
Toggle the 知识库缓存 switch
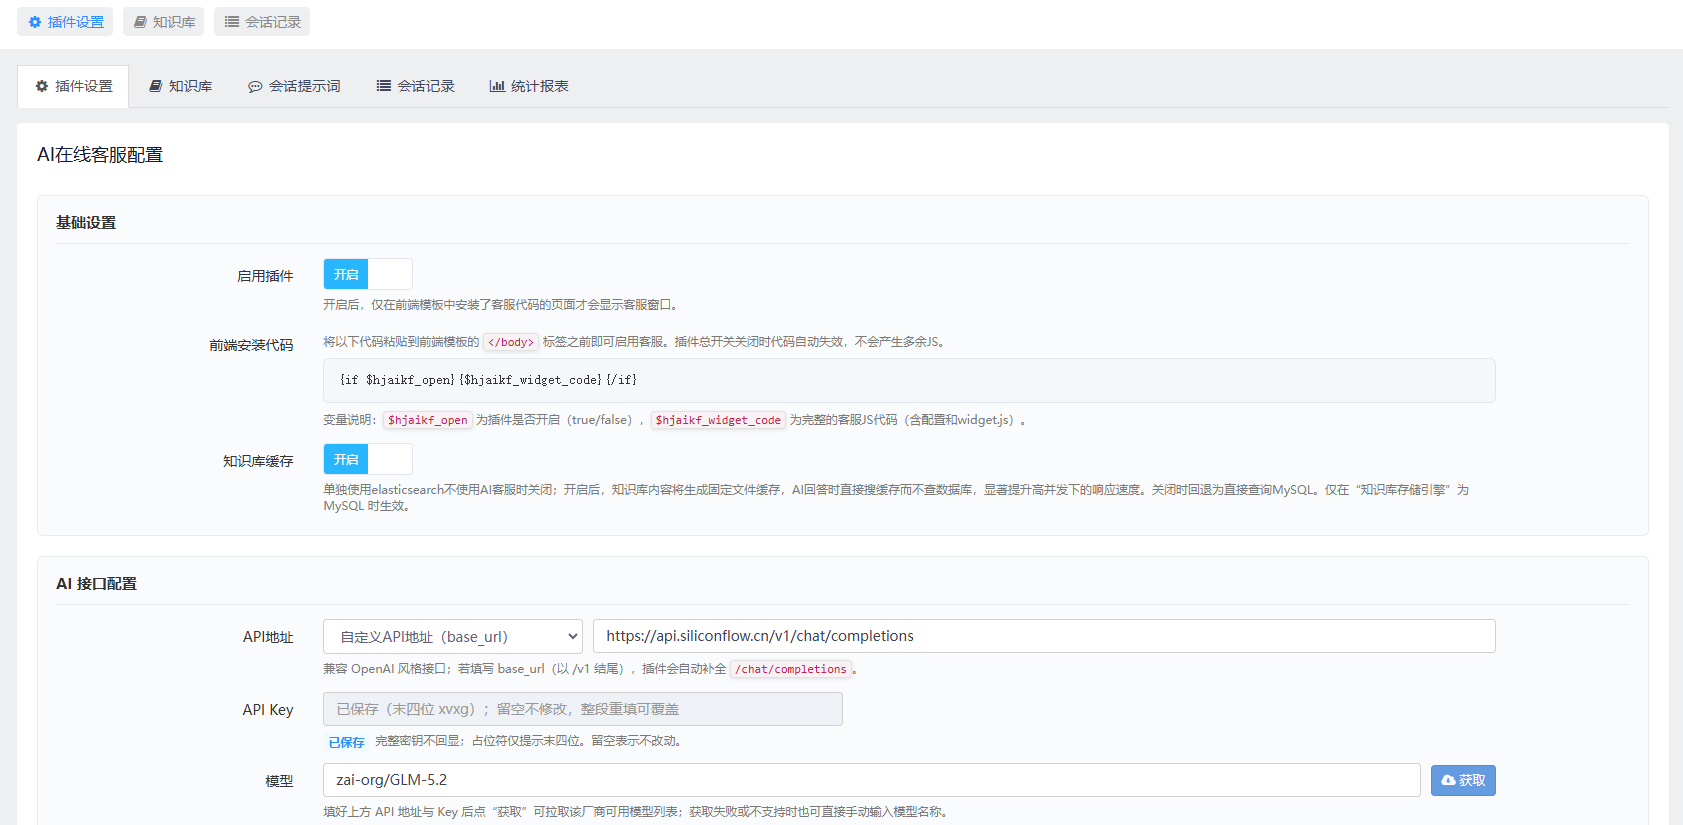[x=368, y=459]
